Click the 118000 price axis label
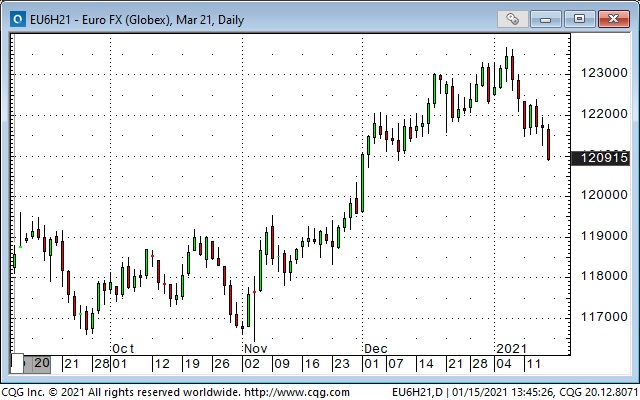The image size is (640, 400). 604,276
